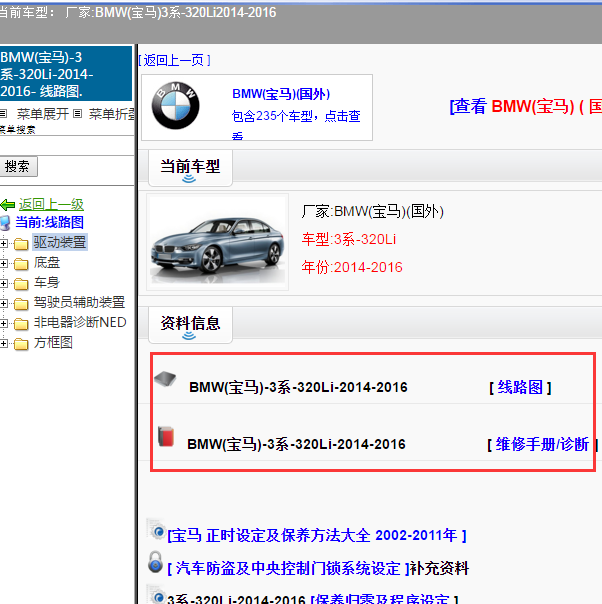Click 包含235个车型，点击查看 link
The height and width of the screenshot is (604, 602).
pos(296,126)
